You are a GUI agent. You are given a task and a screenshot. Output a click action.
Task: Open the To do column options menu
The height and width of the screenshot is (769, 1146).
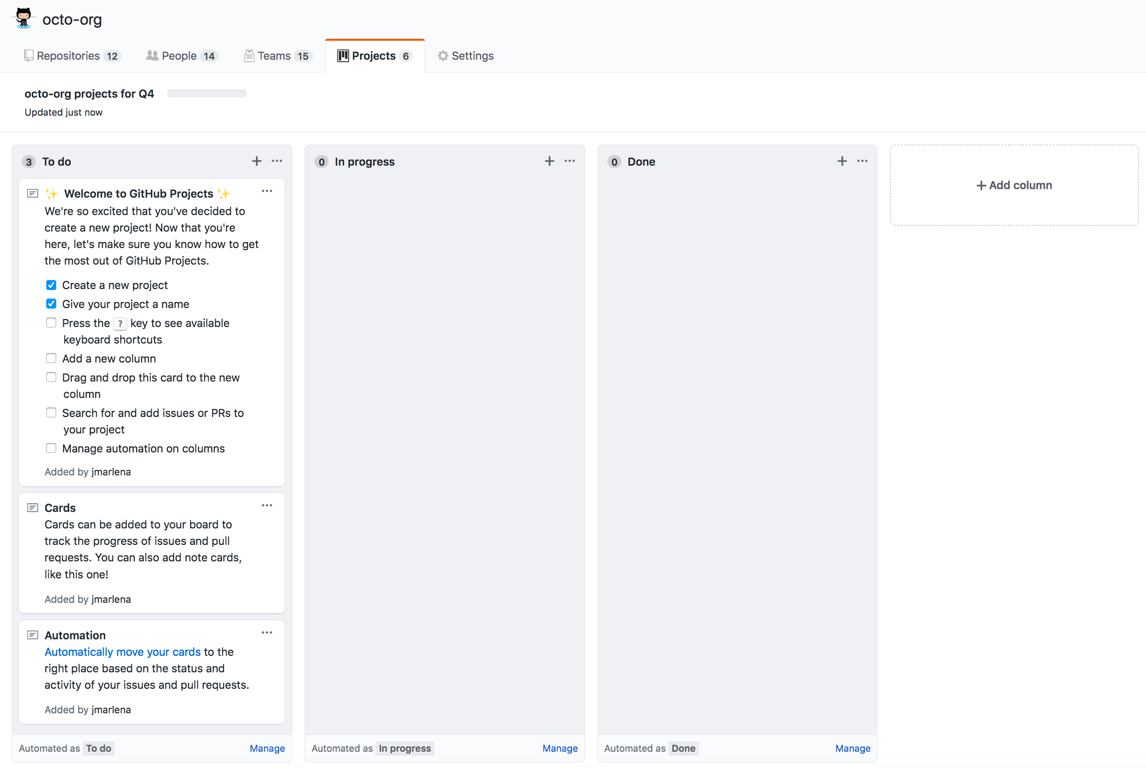(x=277, y=161)
